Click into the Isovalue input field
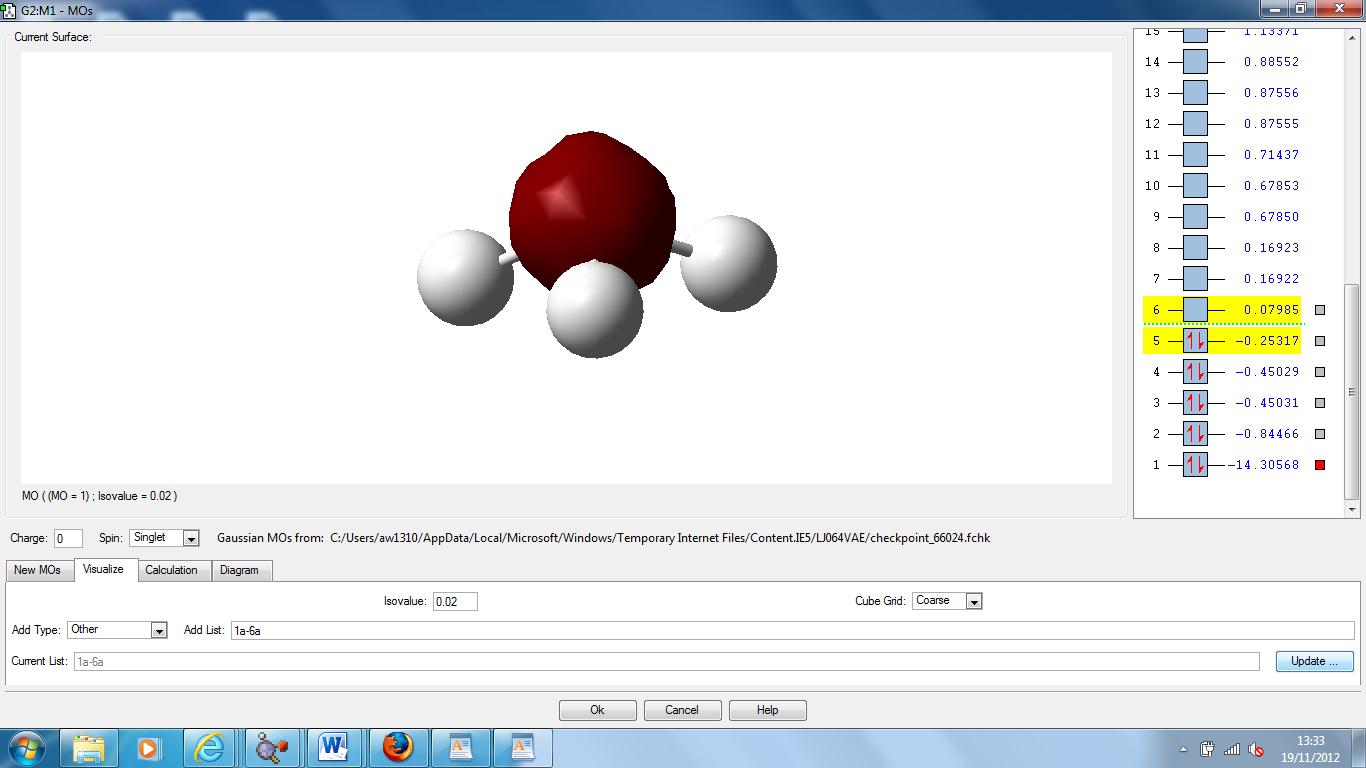The image size is (1366, 768). pos(455,601)
